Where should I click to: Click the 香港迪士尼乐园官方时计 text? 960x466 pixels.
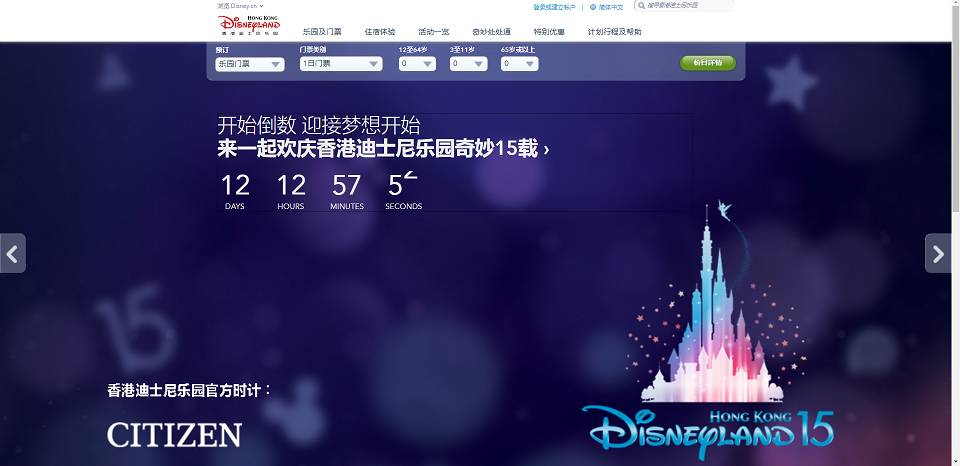pos(189,390)
